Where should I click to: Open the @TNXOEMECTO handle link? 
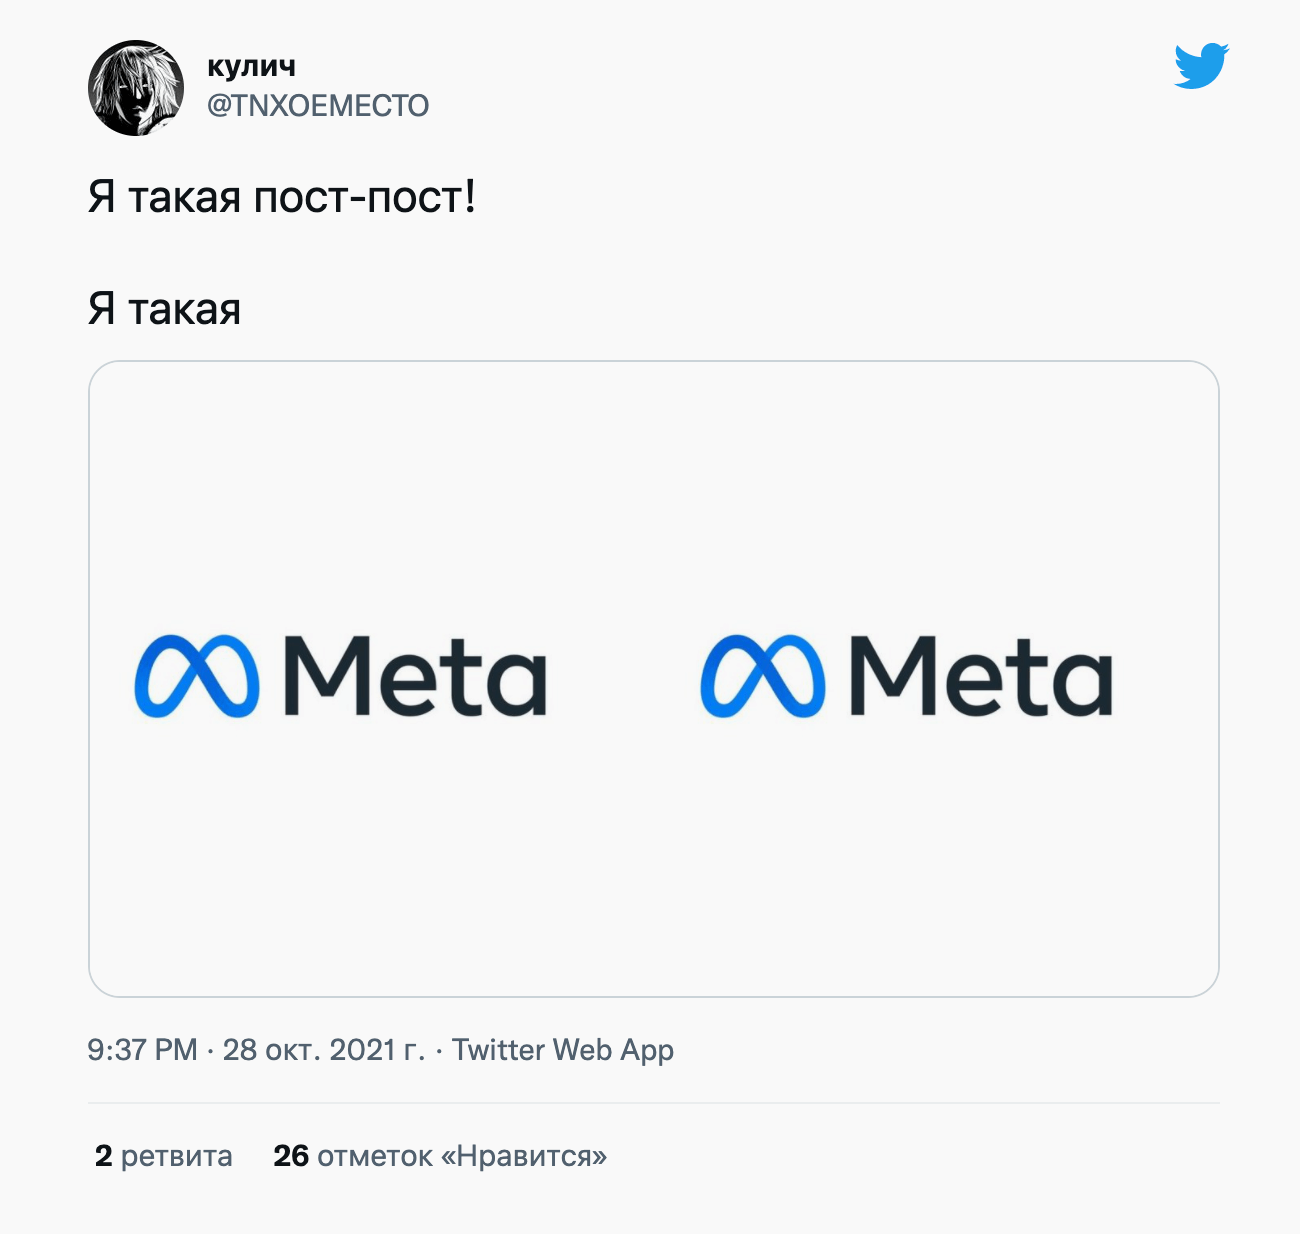click(x=318, y=105)
